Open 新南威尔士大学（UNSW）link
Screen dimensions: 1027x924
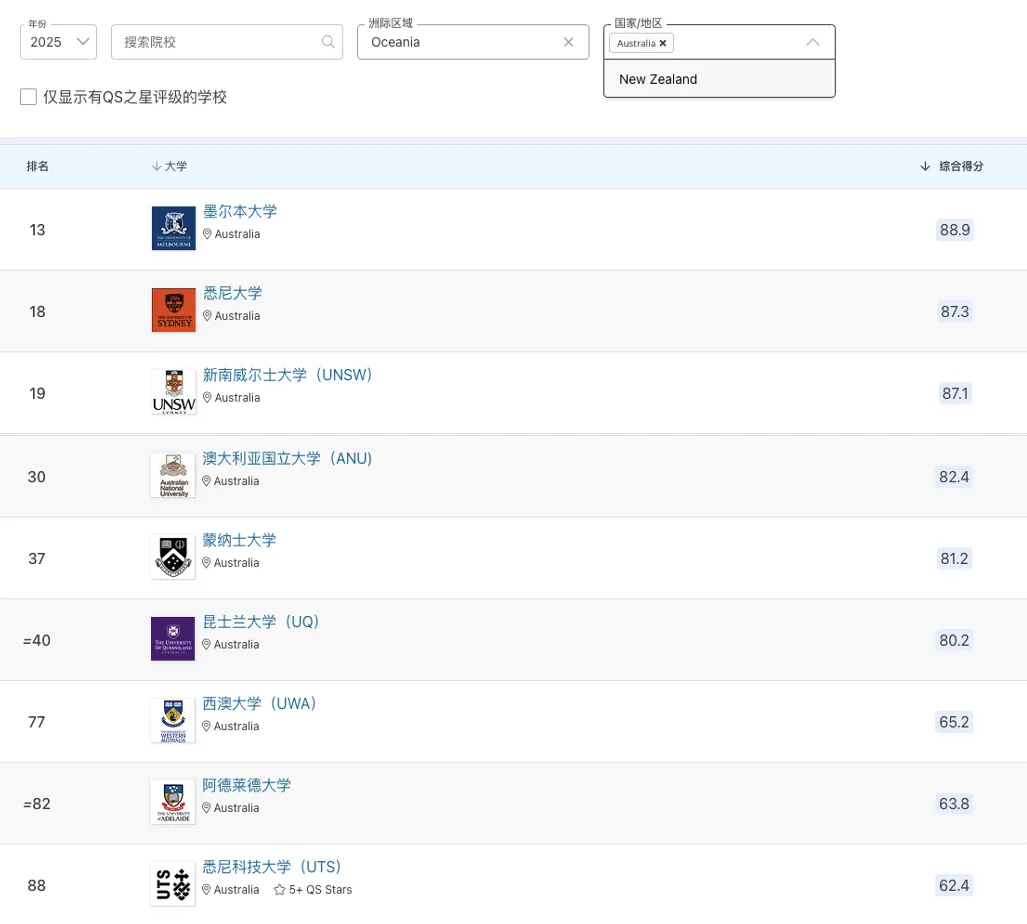pyautogui.click(x=288, y=375)
